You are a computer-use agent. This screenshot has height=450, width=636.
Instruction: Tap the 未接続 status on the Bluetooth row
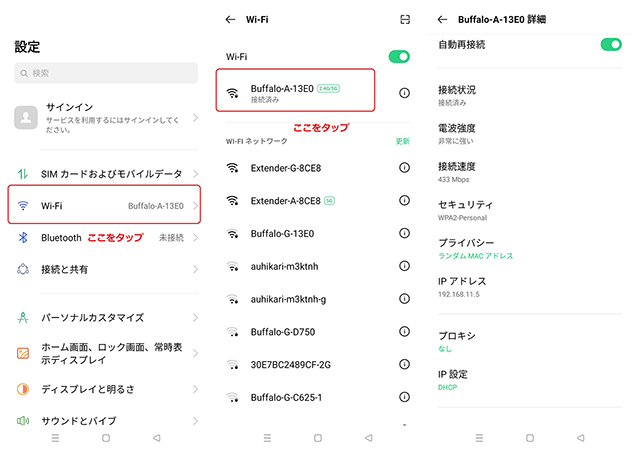[x=171, y=238]
